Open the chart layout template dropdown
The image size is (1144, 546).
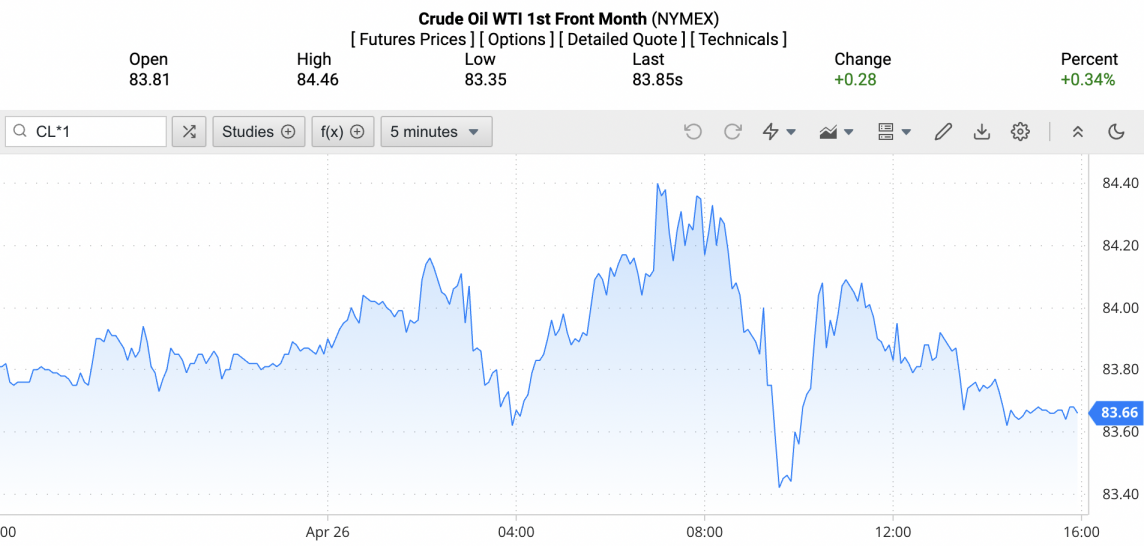coord(894,132)
